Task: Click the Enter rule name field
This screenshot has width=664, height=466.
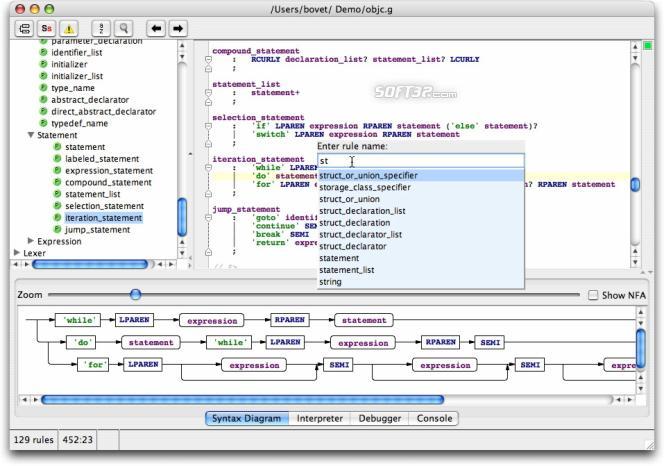Action: 420,160
